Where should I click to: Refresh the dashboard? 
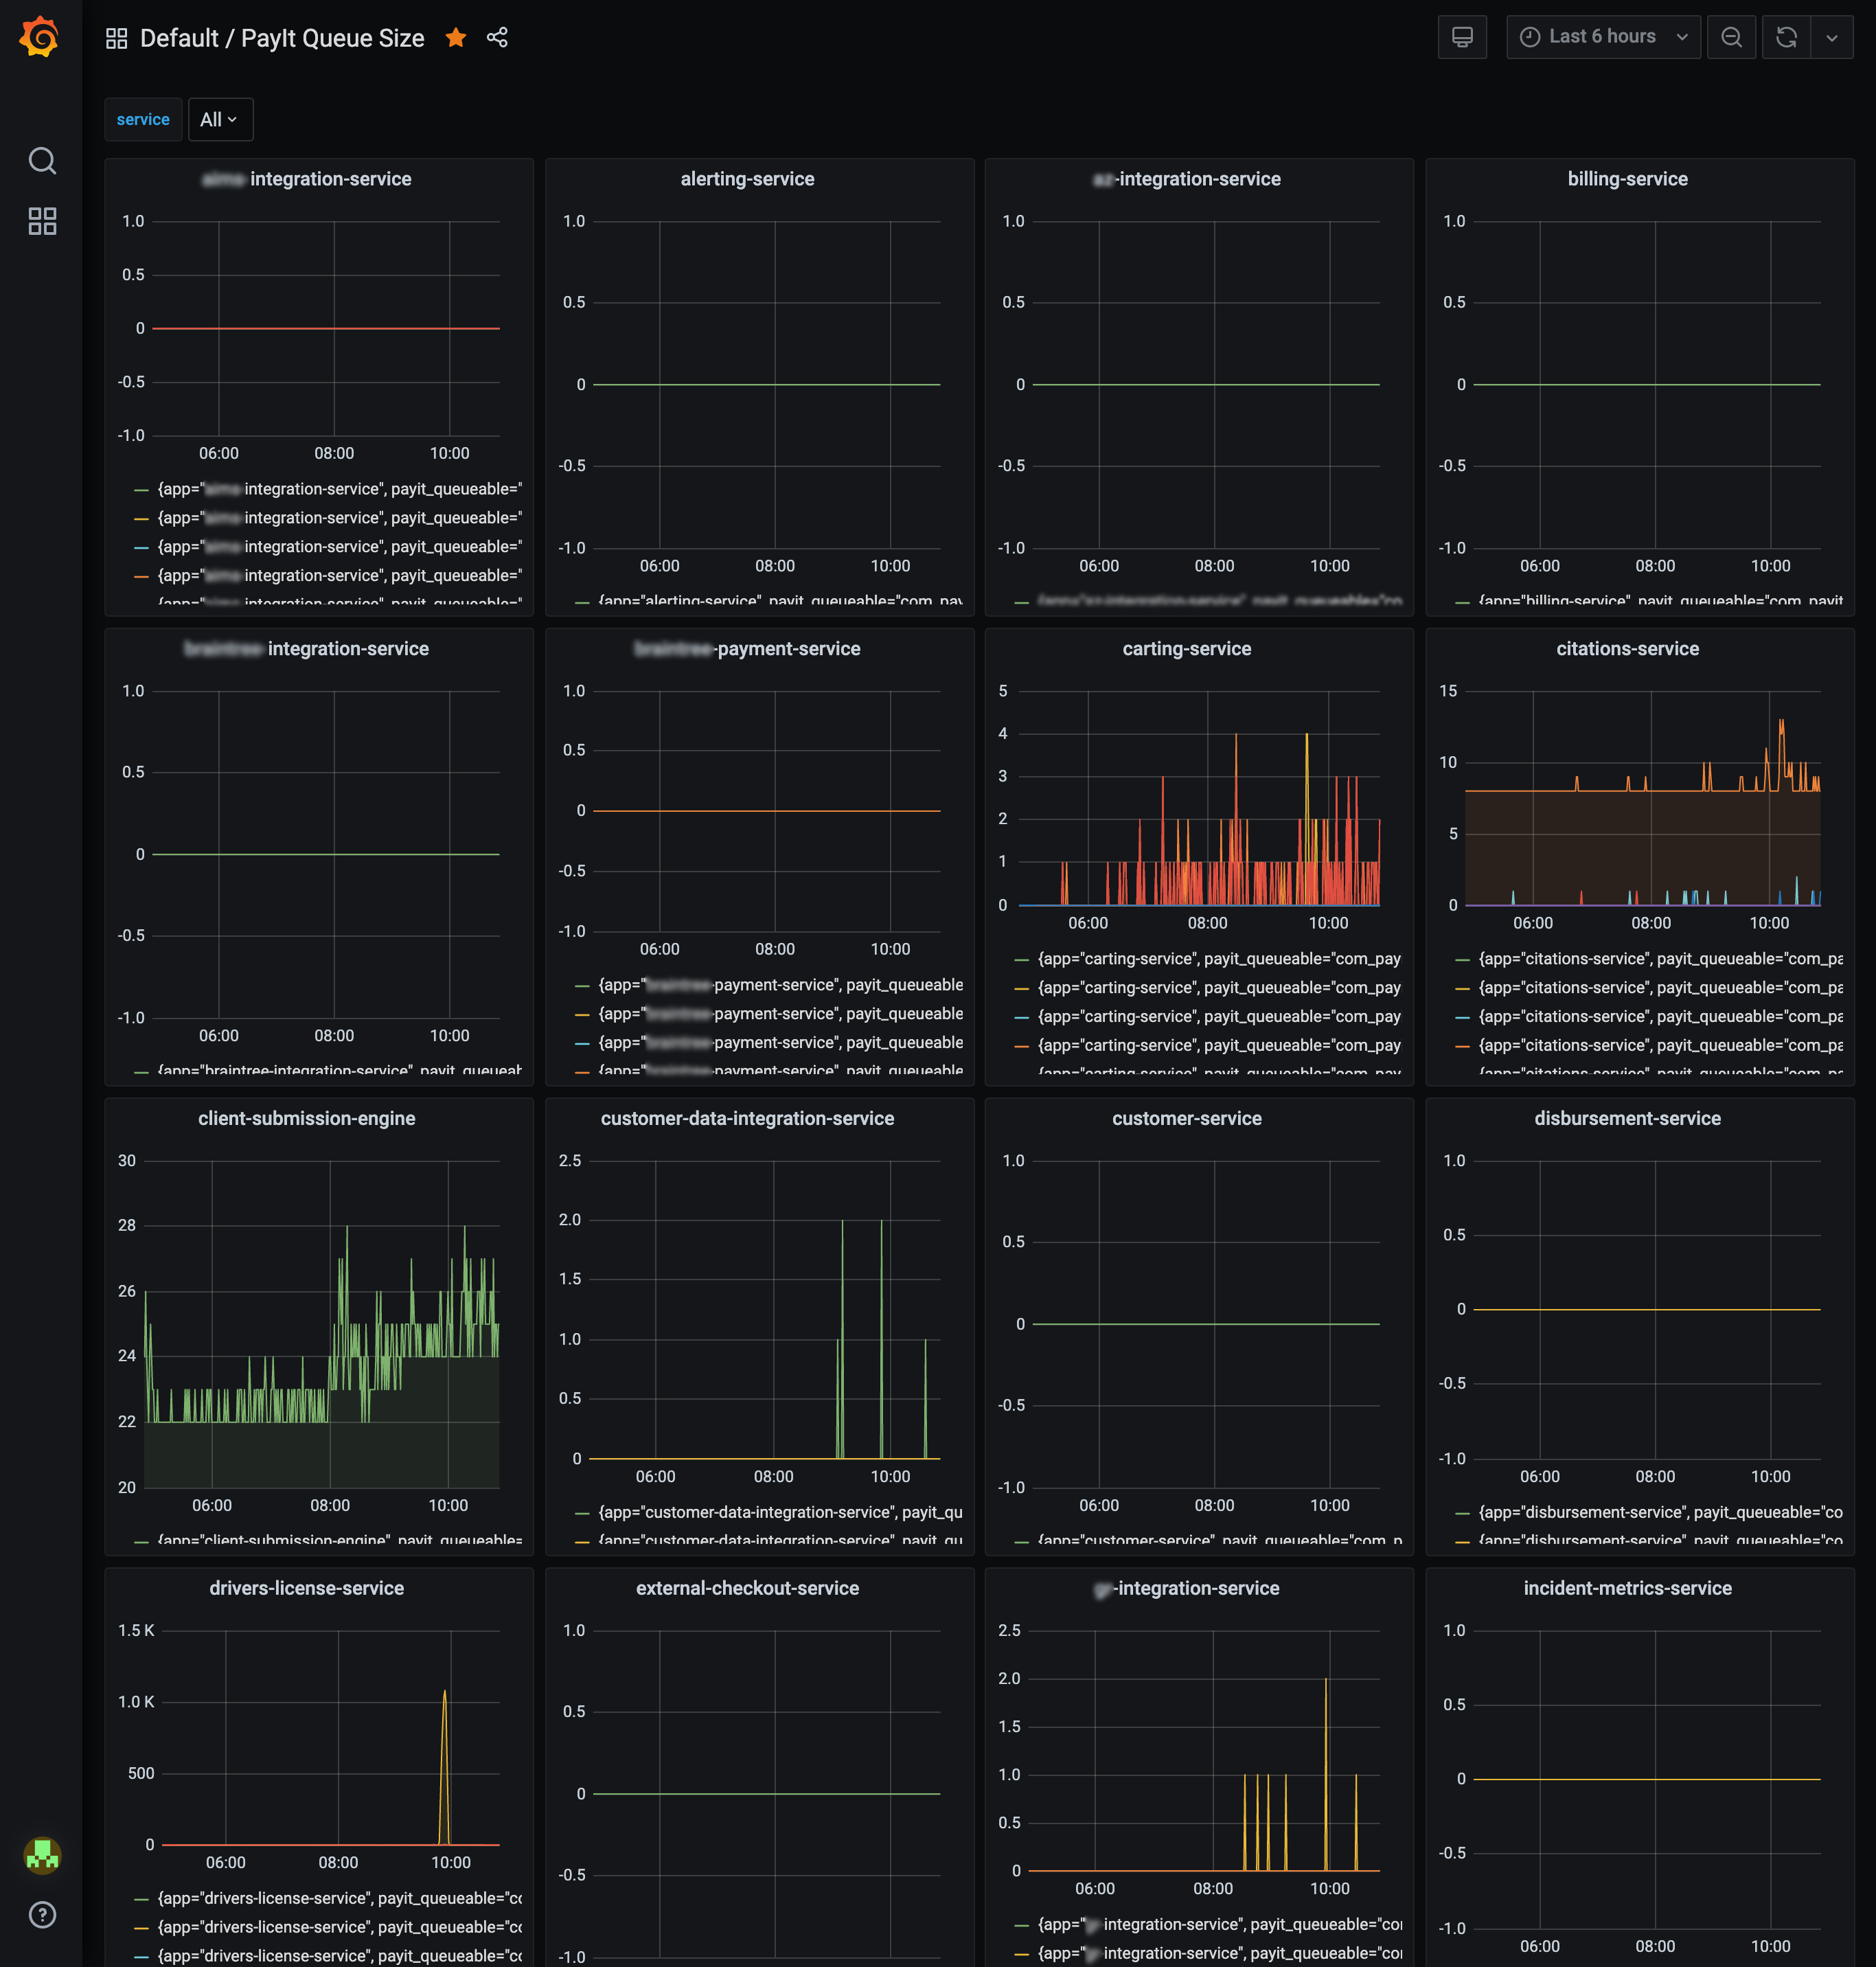click(x=1787, y=36)
